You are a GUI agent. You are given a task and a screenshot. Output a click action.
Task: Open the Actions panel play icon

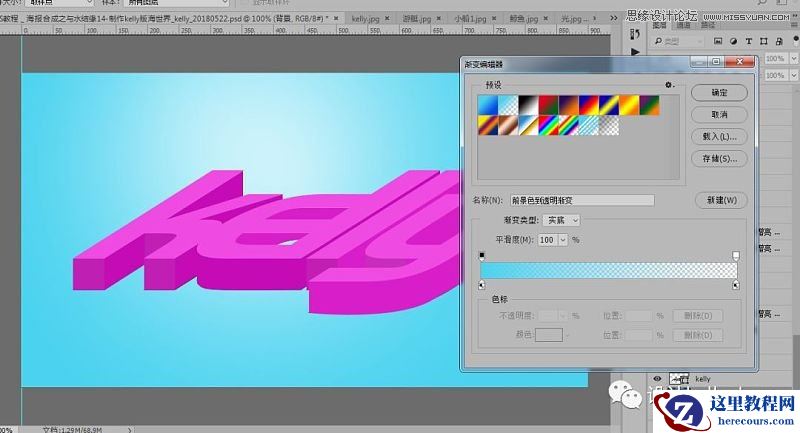point(635,52)
